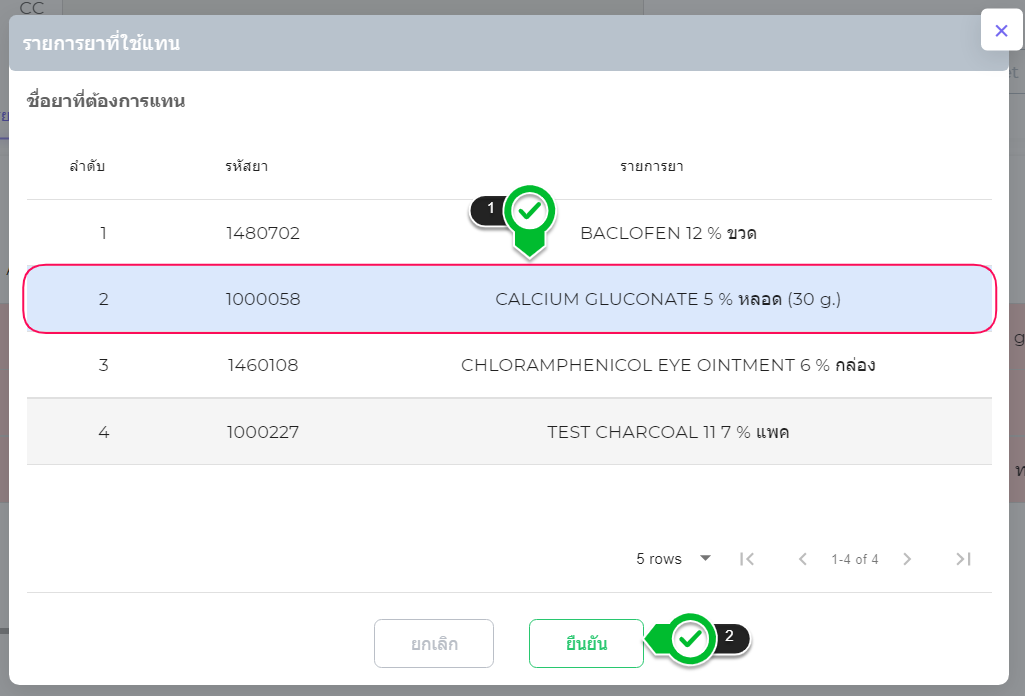Go to next page of results
1025x696 pixels.
tap(907, 559)
